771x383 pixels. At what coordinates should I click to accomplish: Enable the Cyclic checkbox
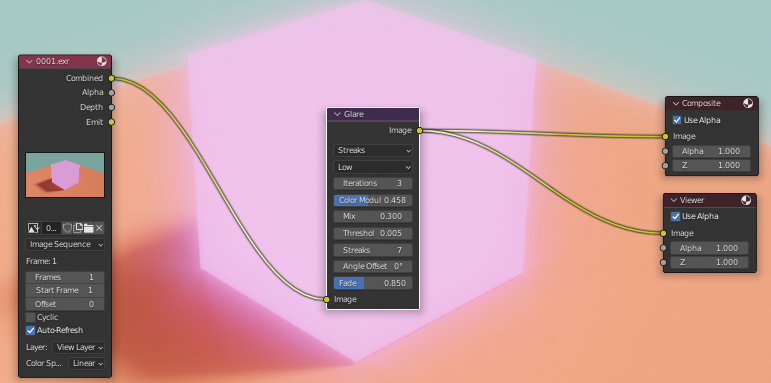coord(30,317)
